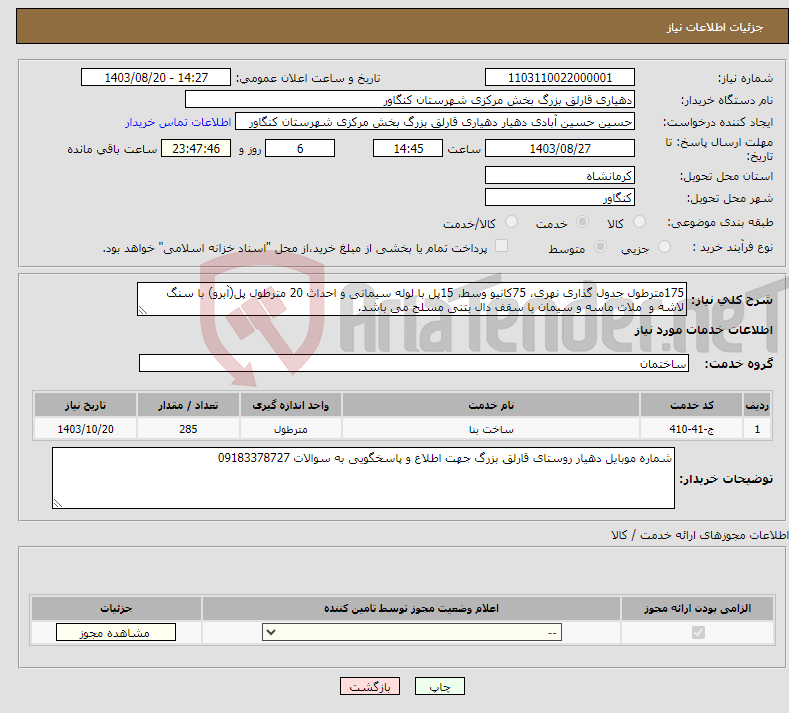Click the remaining time field 23:47:46
The image size is (789, 713).
196,148
